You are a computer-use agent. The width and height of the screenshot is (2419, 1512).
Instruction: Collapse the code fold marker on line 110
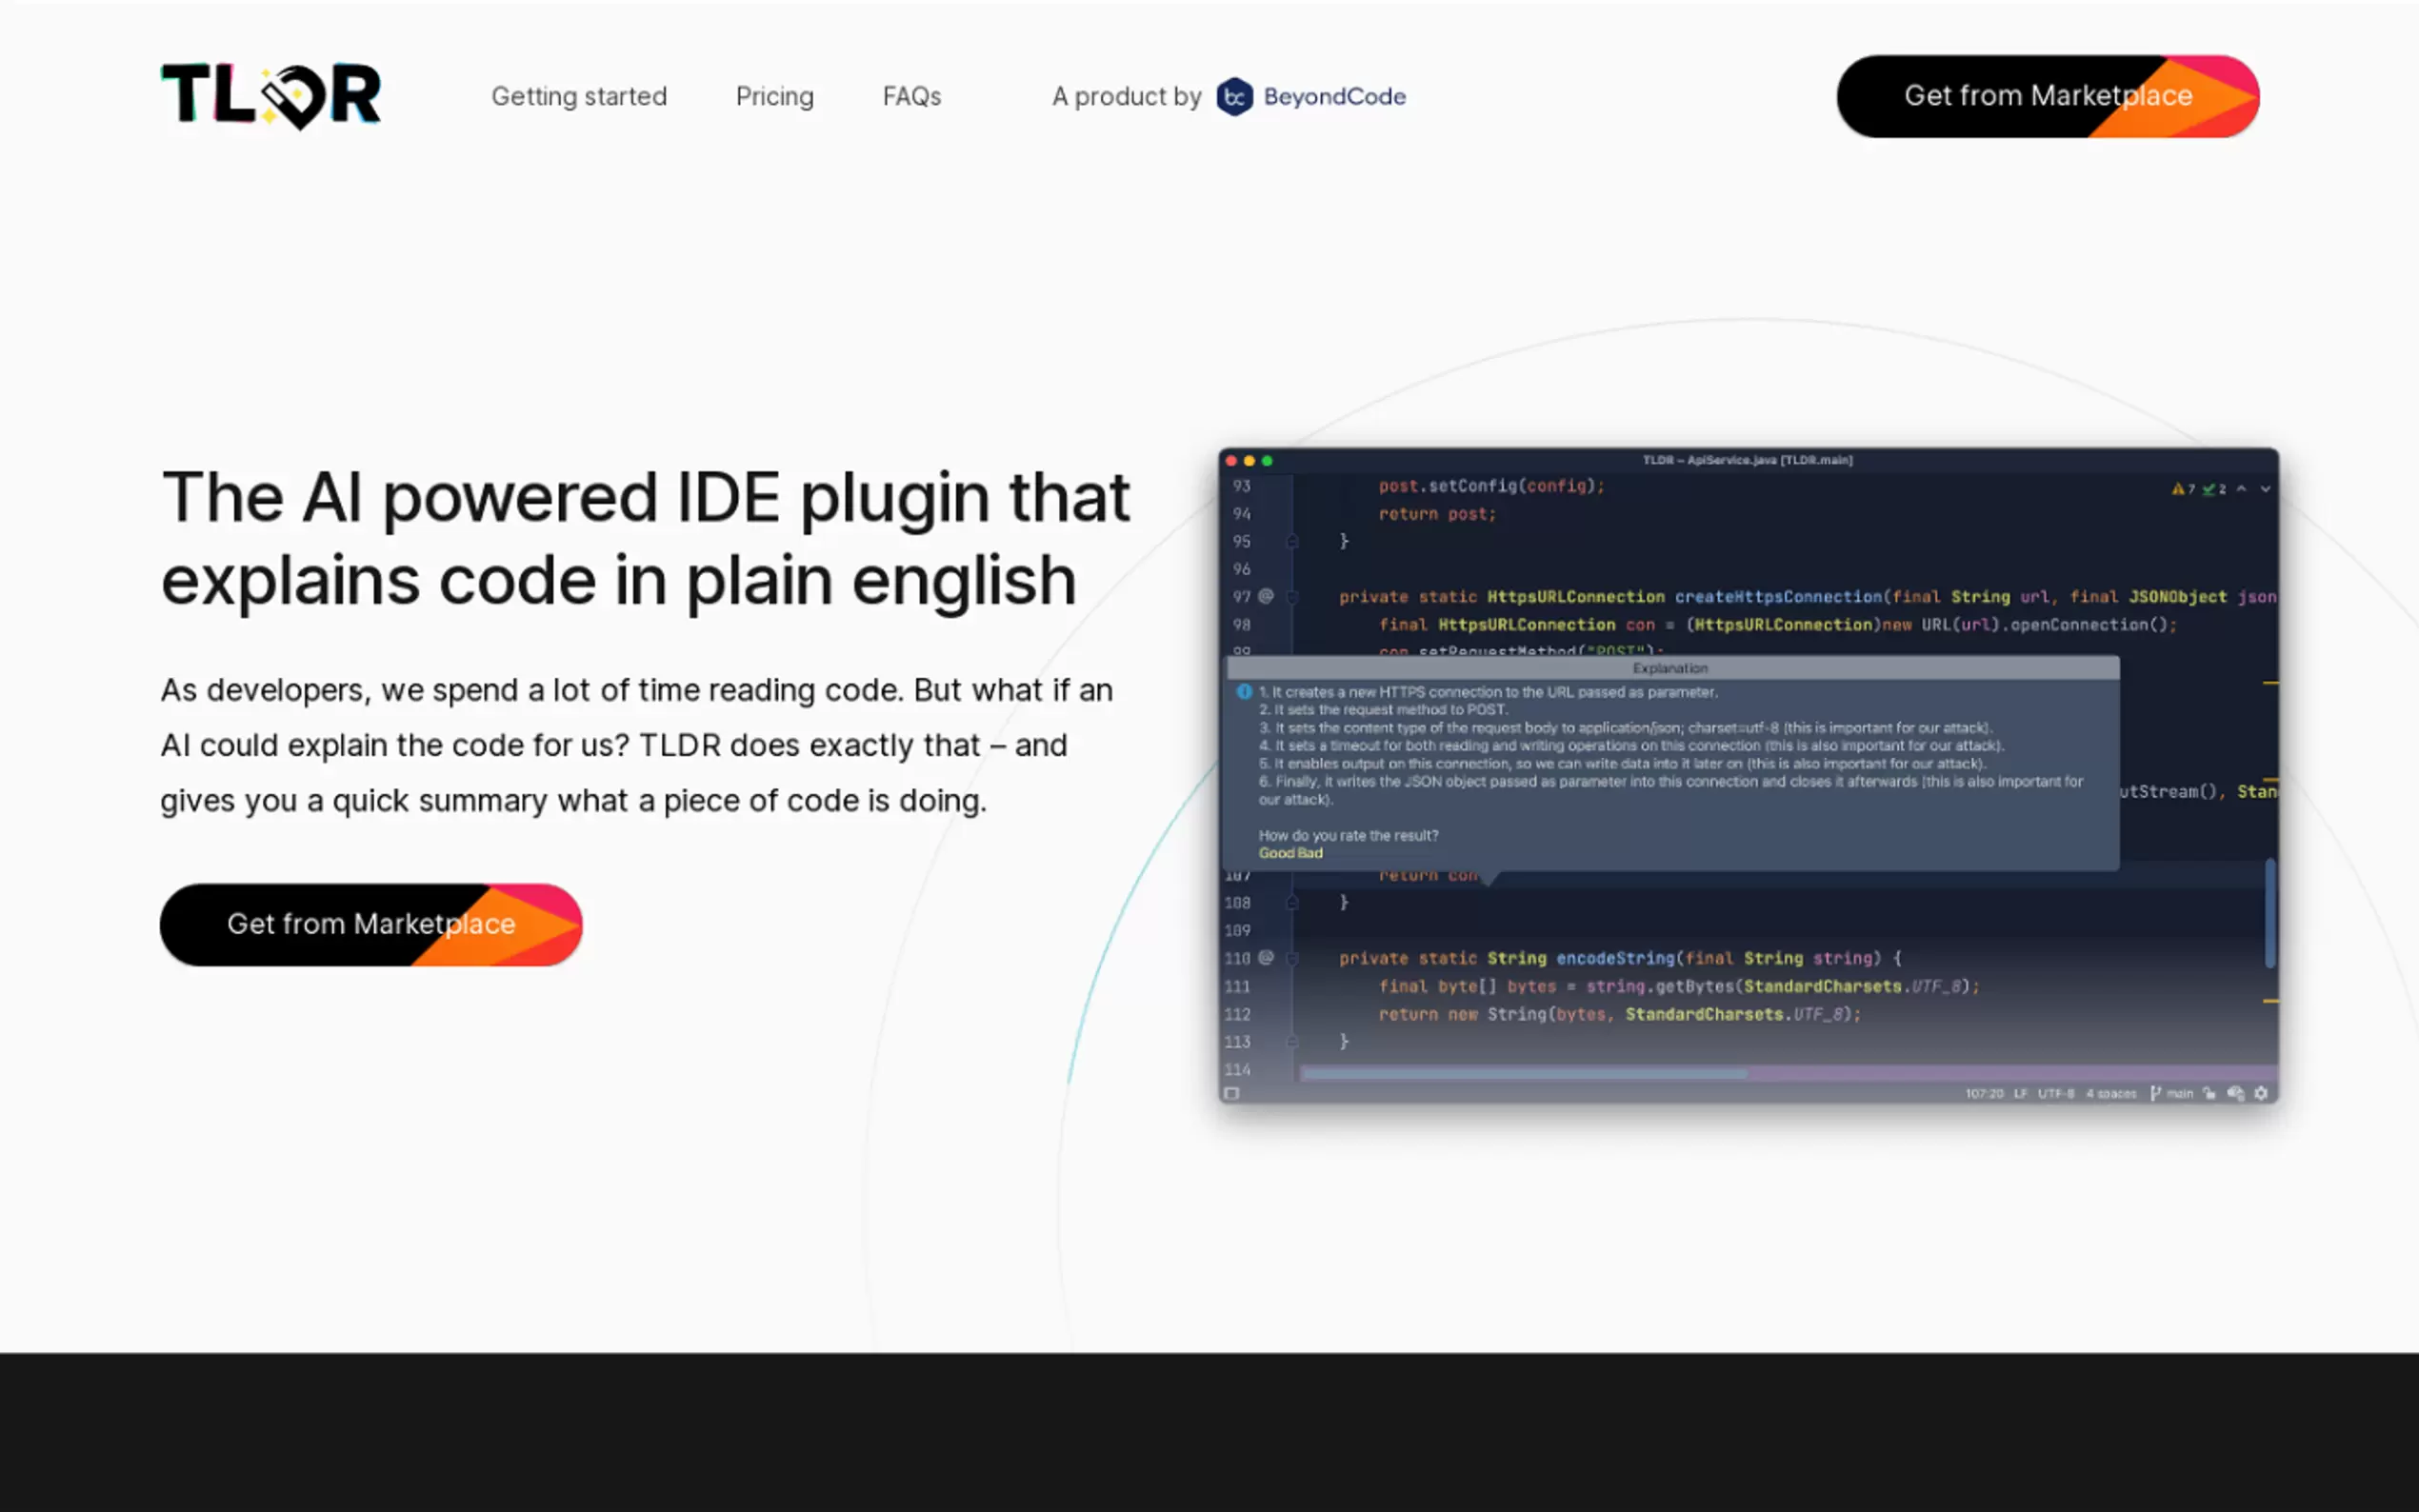click(1292, 958)
